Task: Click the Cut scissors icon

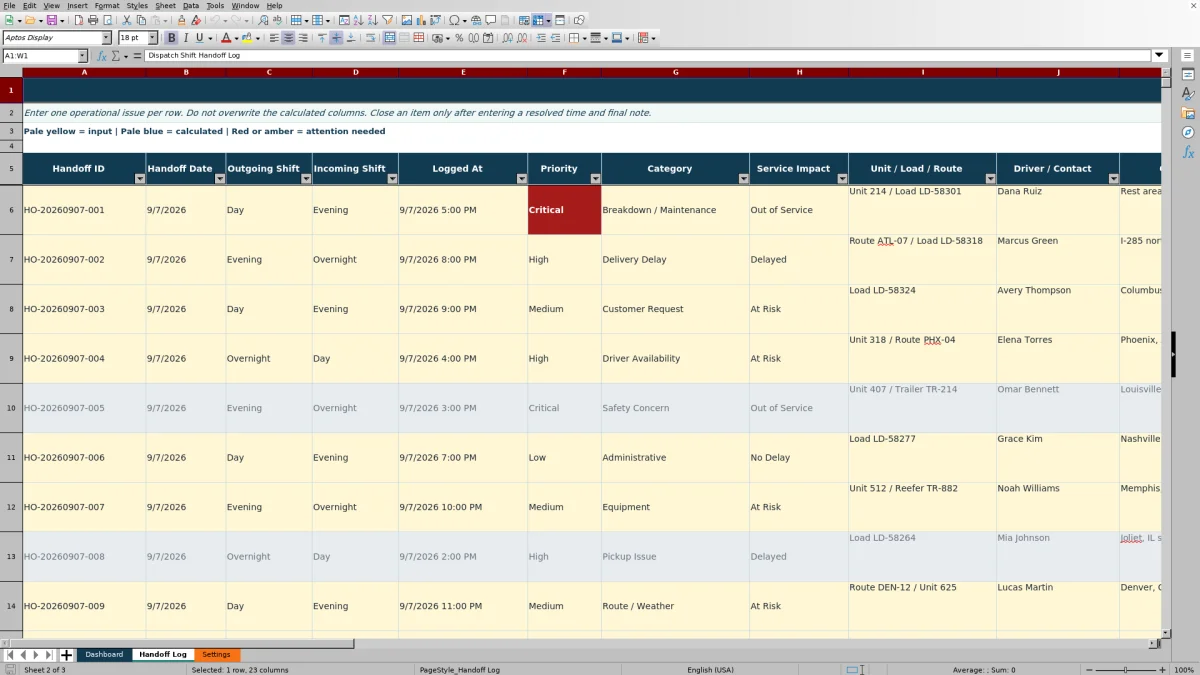Action: pyautogui.click(x=126, y=20)
